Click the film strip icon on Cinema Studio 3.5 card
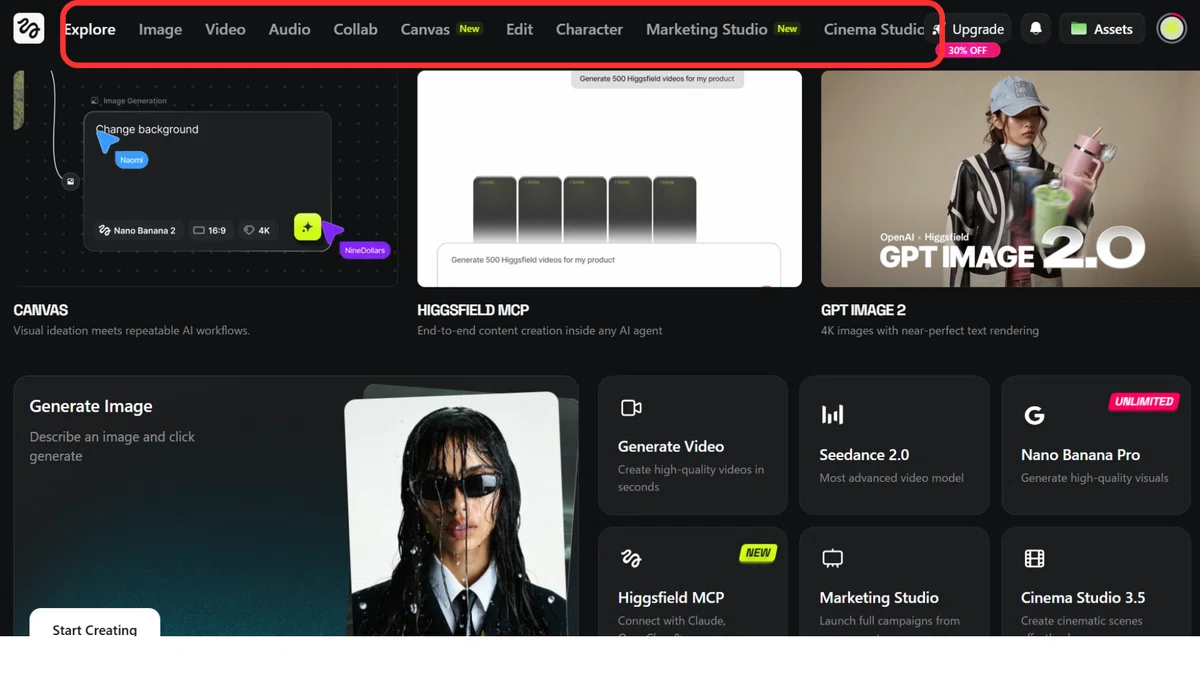1200x675 pixels. coord(1034,558)
